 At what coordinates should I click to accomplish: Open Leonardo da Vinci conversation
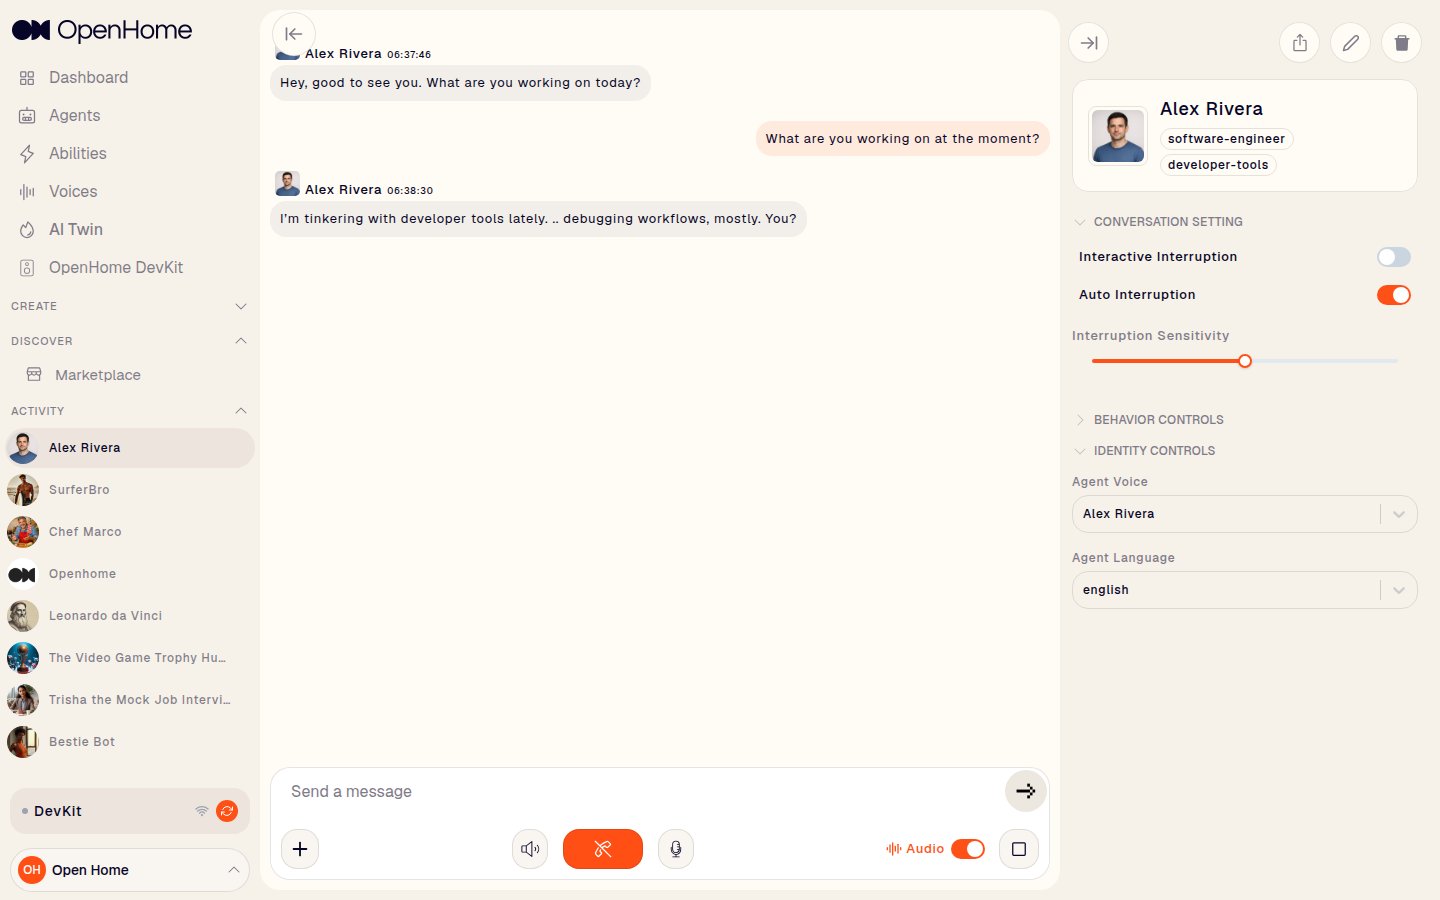130,616
